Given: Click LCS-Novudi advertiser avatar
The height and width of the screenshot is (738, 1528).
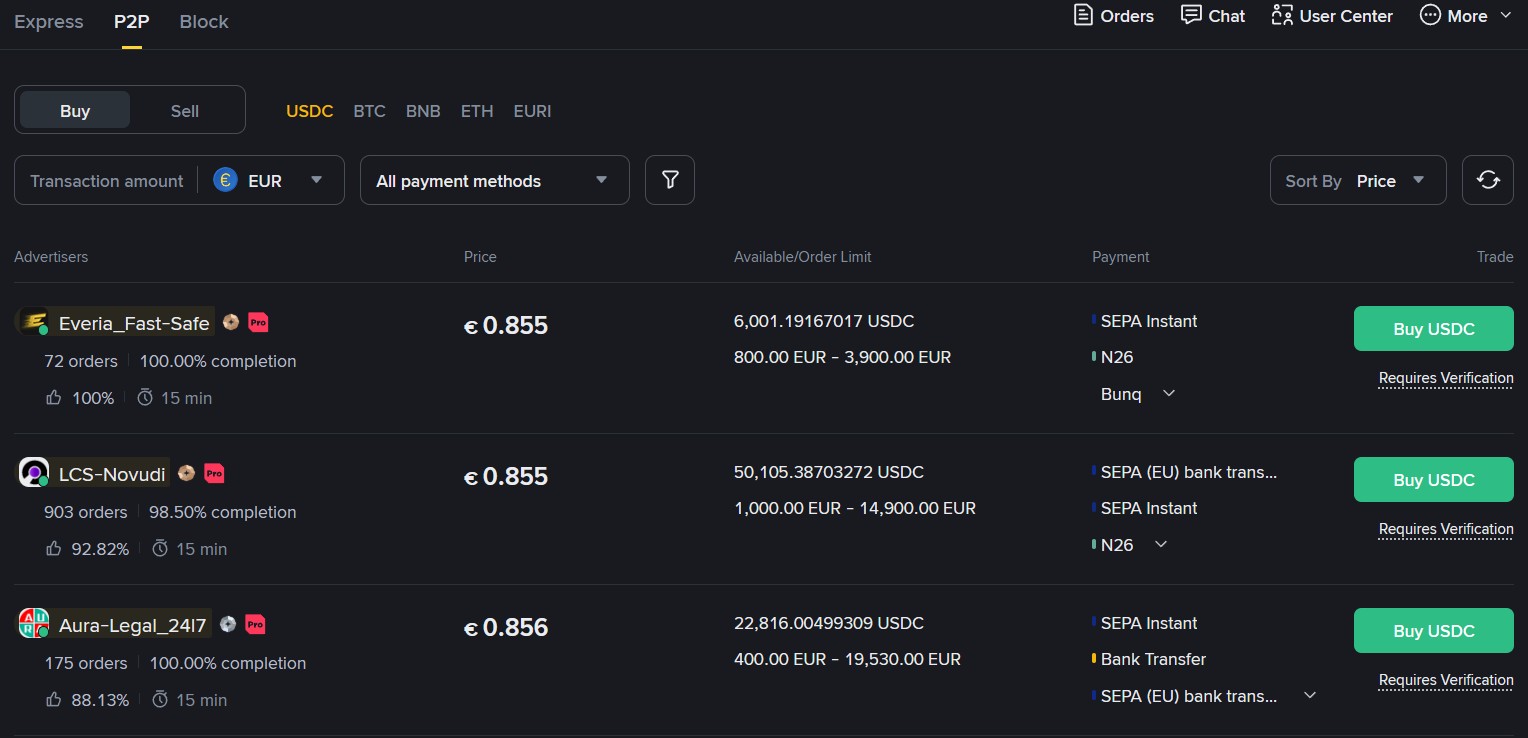Looking at the screenshot, I should point(33,472).
